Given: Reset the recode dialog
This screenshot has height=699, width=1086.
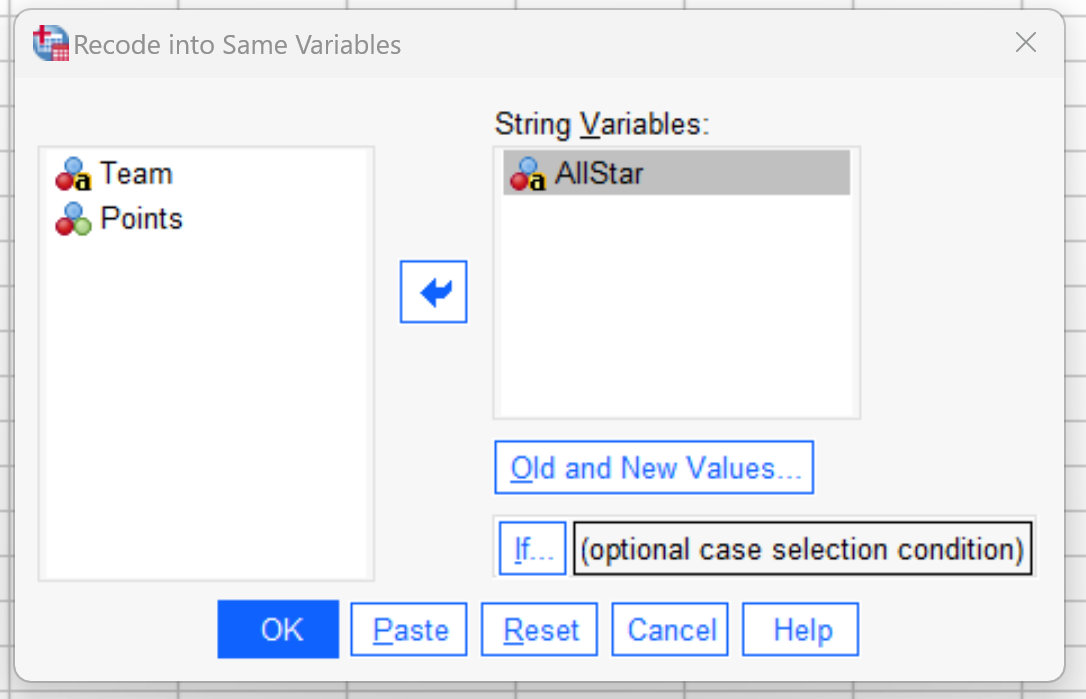Looking at the screenshot, I should [x=539, y=629].
